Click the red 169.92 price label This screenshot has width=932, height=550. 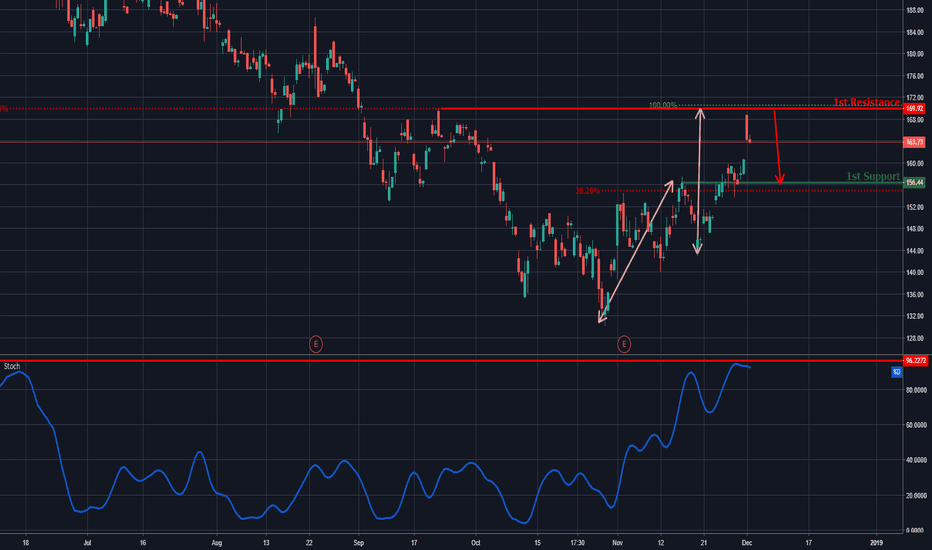point(914,109)
